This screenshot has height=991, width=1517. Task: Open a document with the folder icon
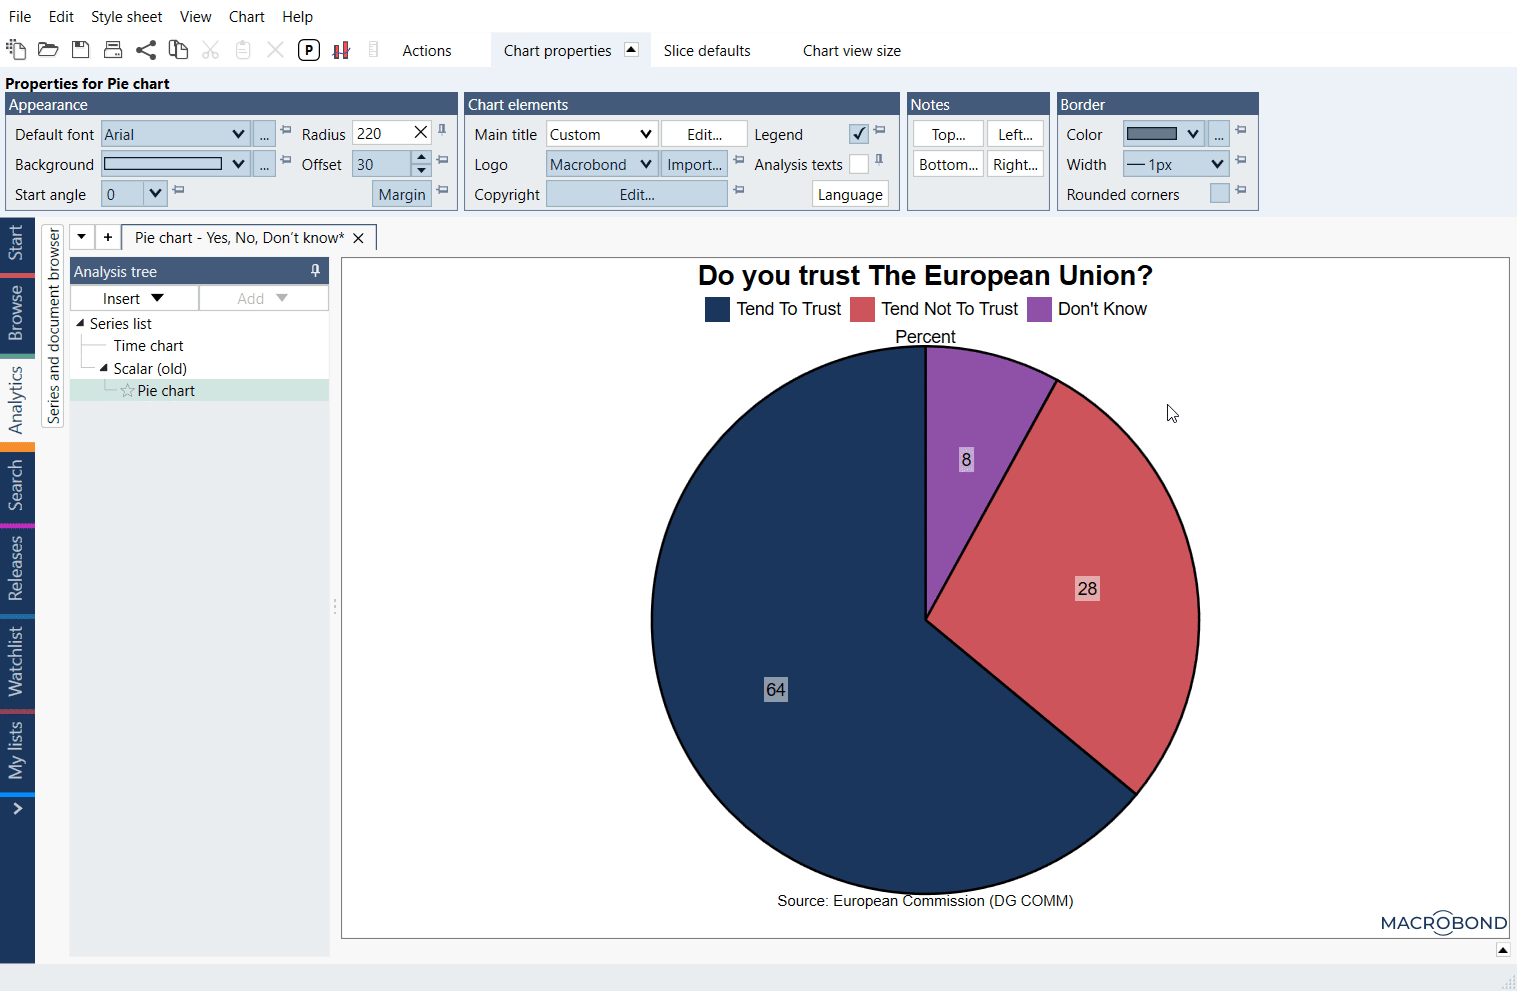pos(48,48)
